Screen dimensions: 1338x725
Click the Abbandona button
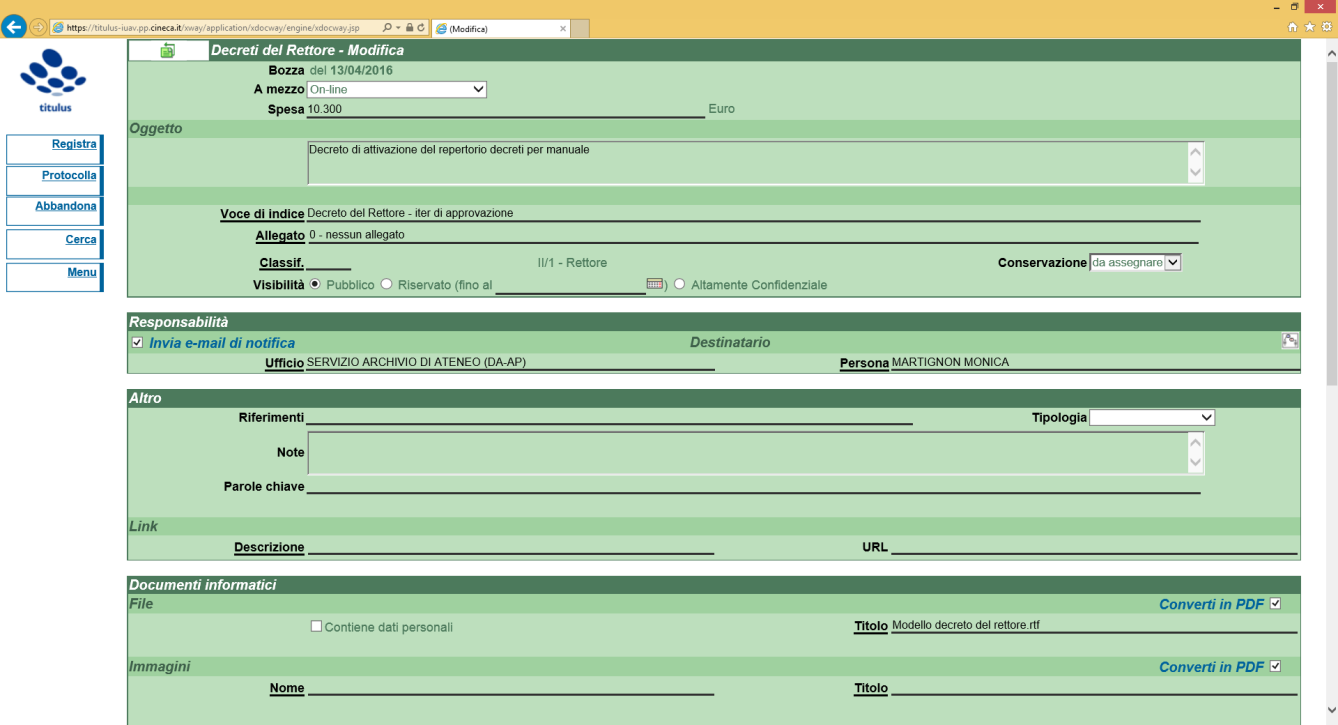pyautogui.click(x=54, y=211)
